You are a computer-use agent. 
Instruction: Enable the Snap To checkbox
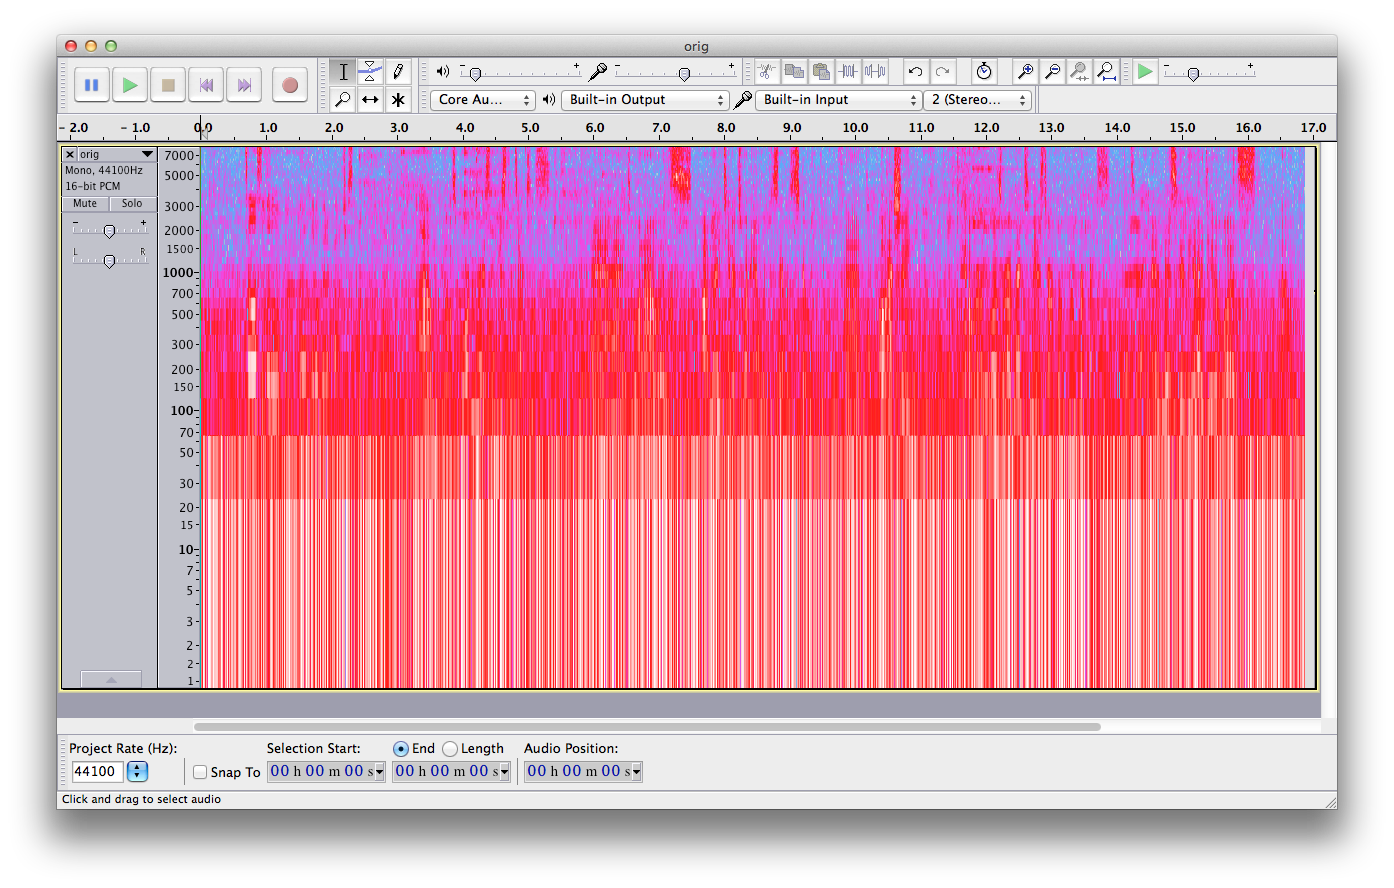[x=200, y=772]
